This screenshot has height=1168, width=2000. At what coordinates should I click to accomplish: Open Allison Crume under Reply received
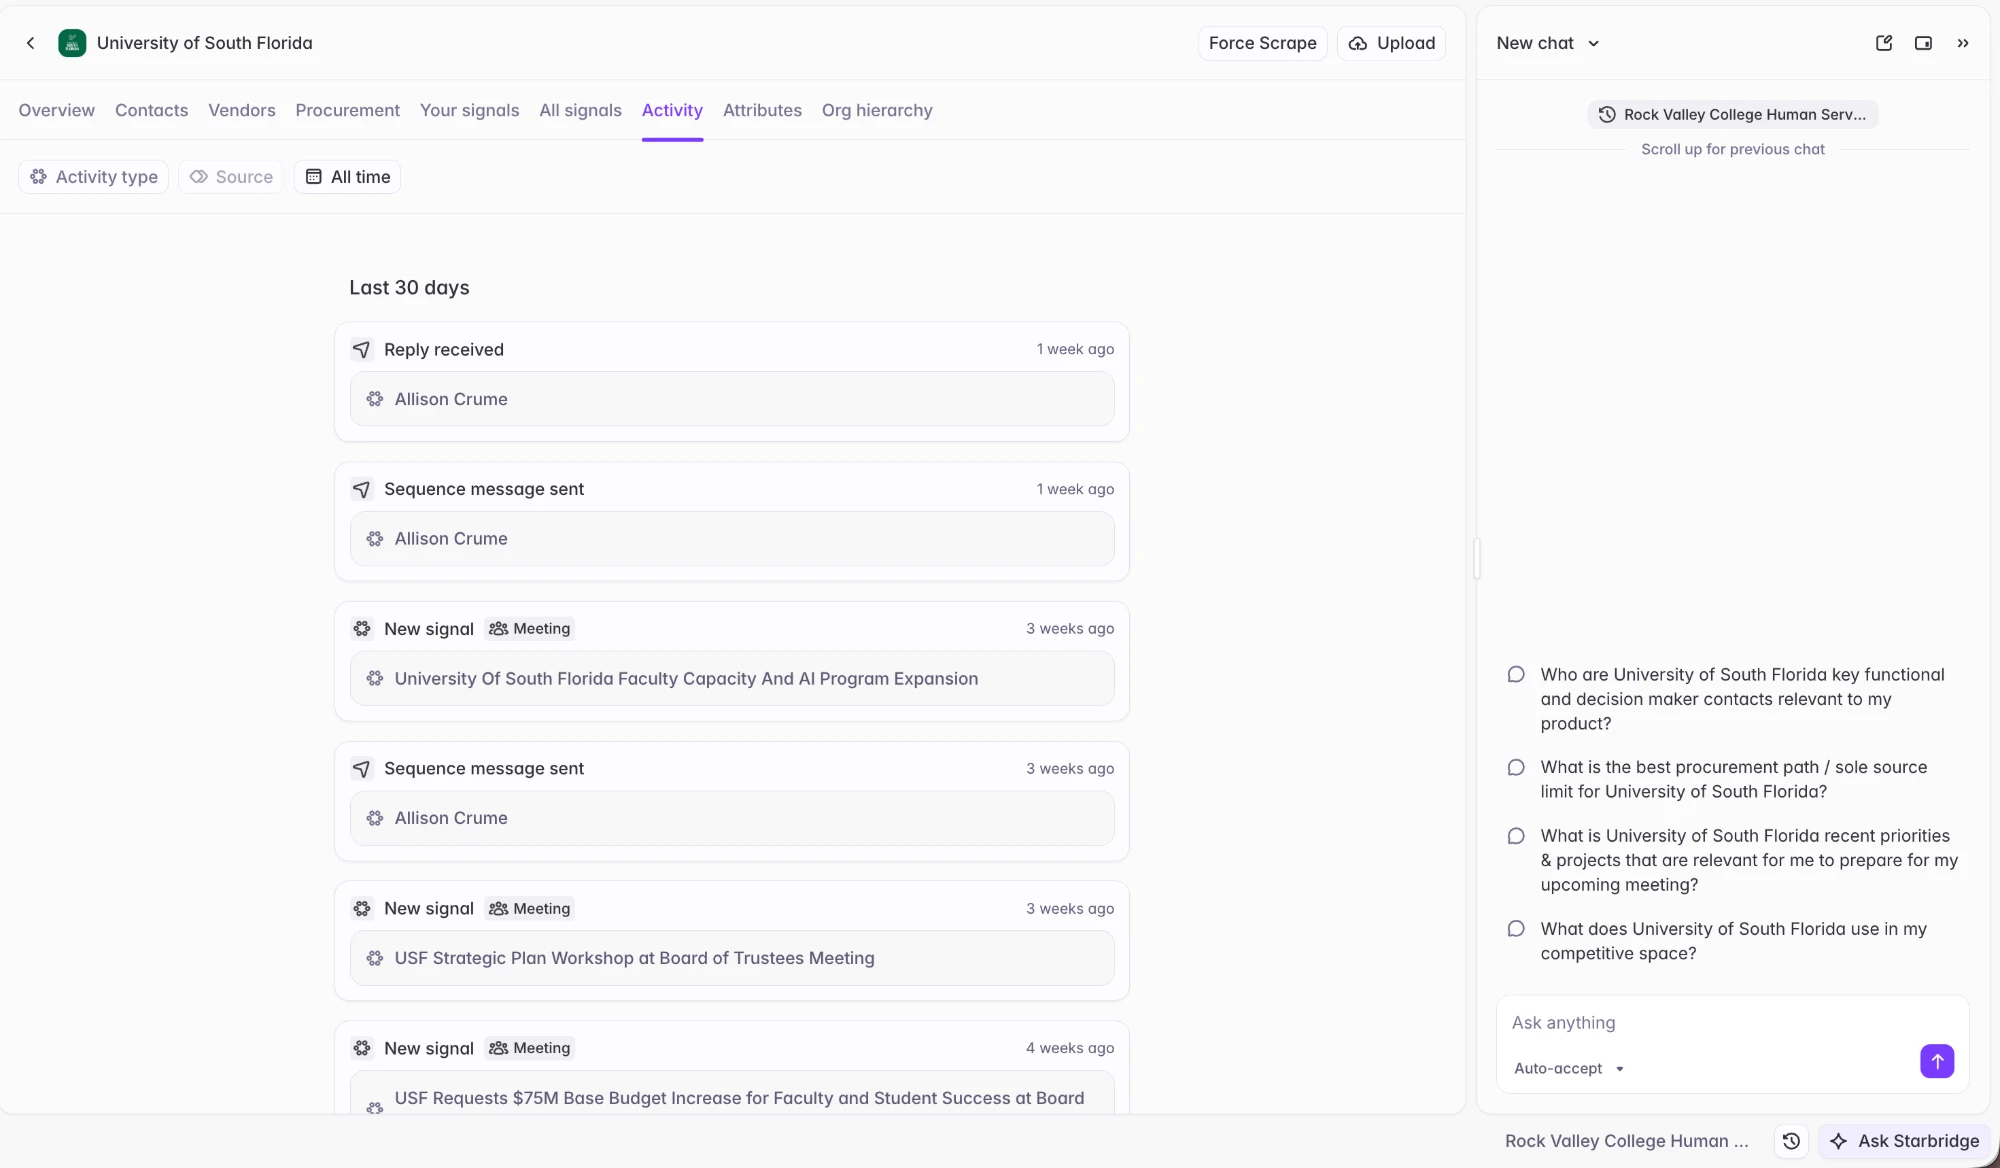point(732,399)
